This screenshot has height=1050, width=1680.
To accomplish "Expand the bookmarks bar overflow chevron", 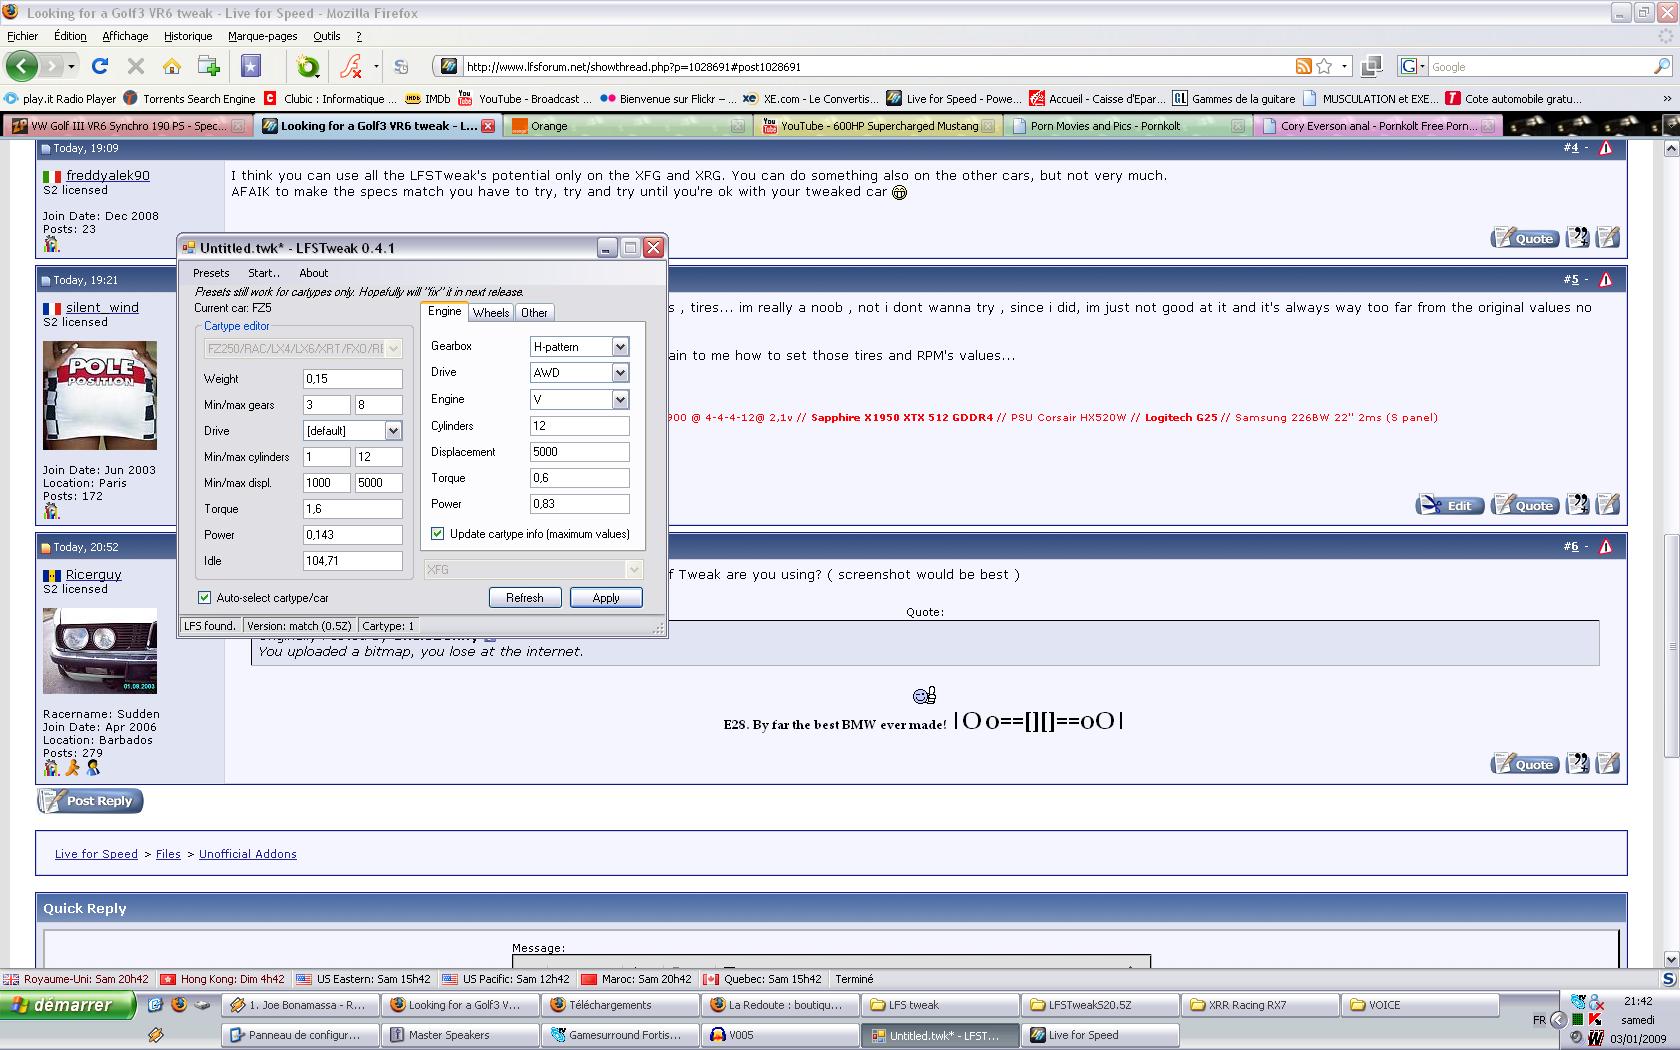I will tap(1667, 98).
